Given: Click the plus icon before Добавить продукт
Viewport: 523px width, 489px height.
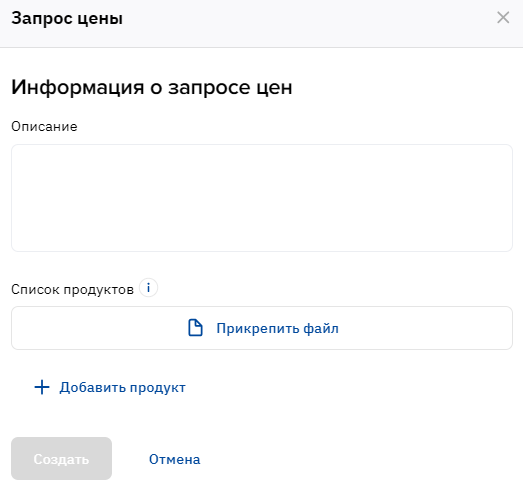Looking at the screenshot, I should (42, 387).
